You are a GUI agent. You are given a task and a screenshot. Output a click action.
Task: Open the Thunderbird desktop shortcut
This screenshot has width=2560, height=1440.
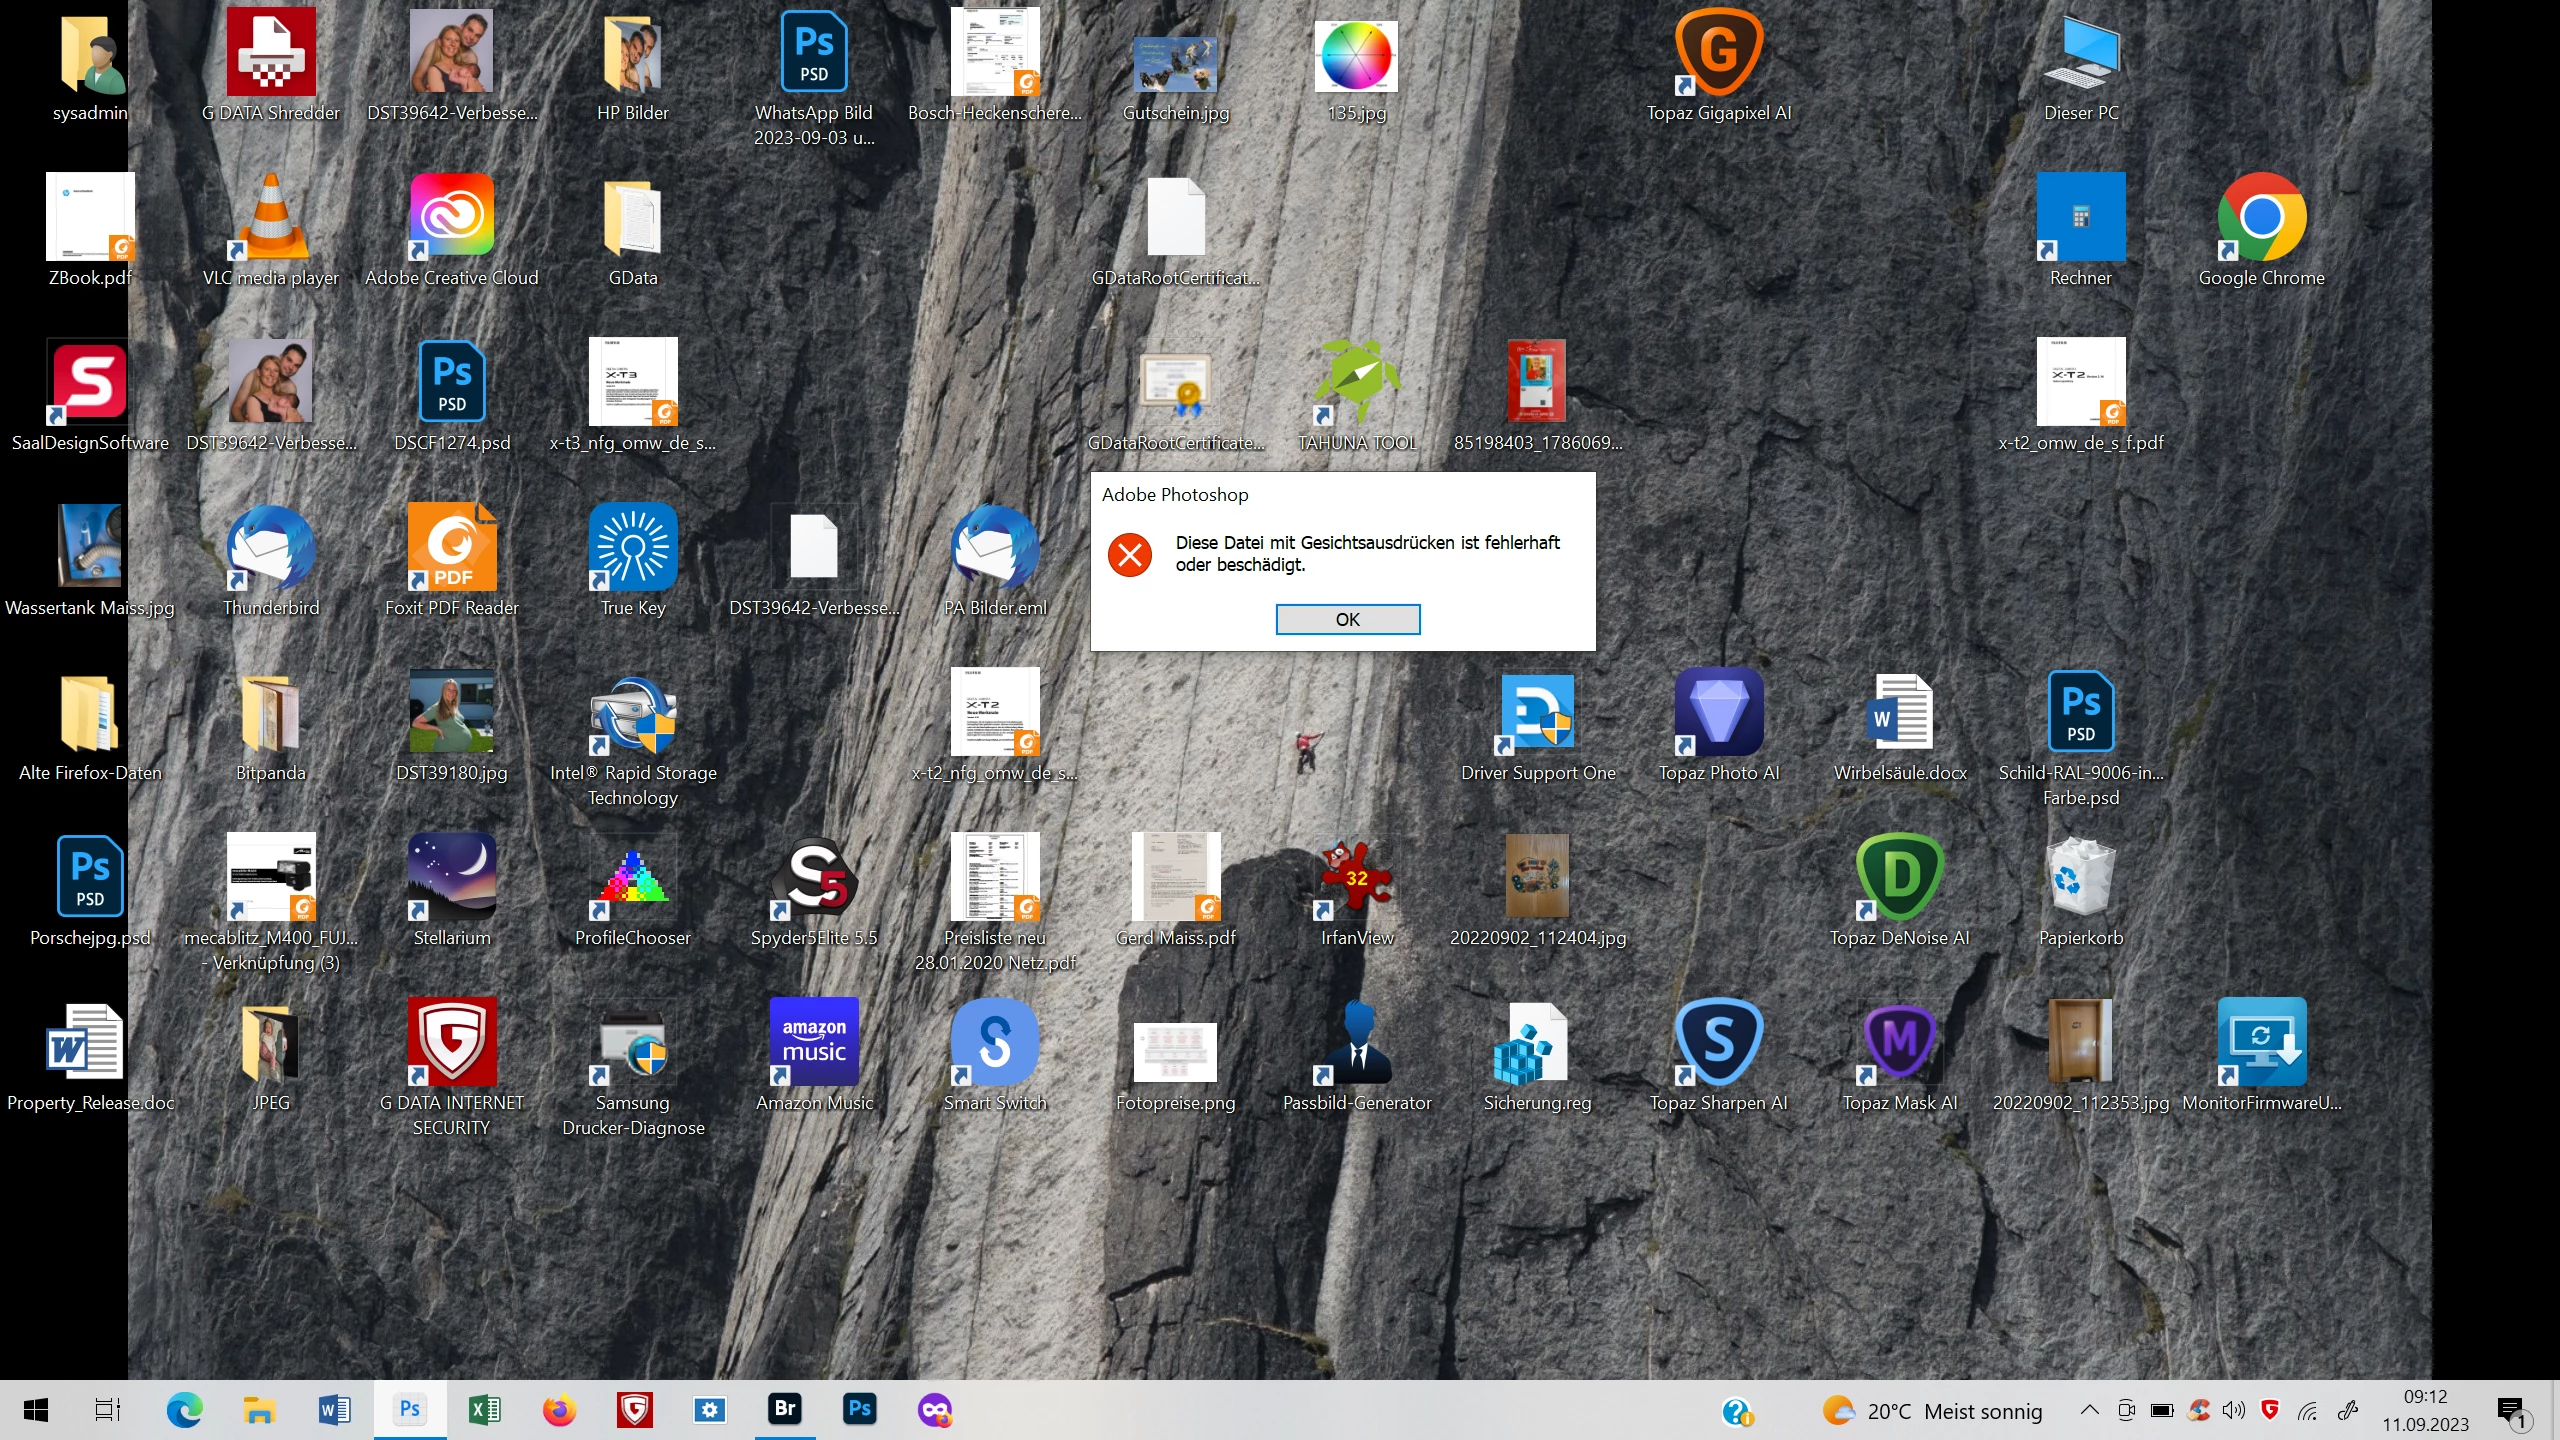click(271, 547)
